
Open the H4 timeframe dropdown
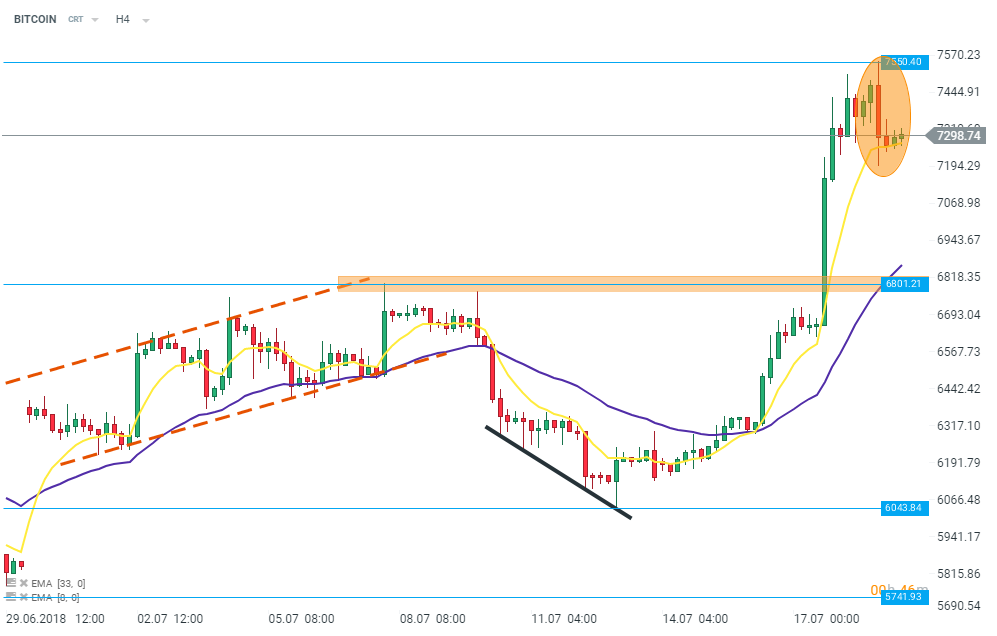pos(145,20)
